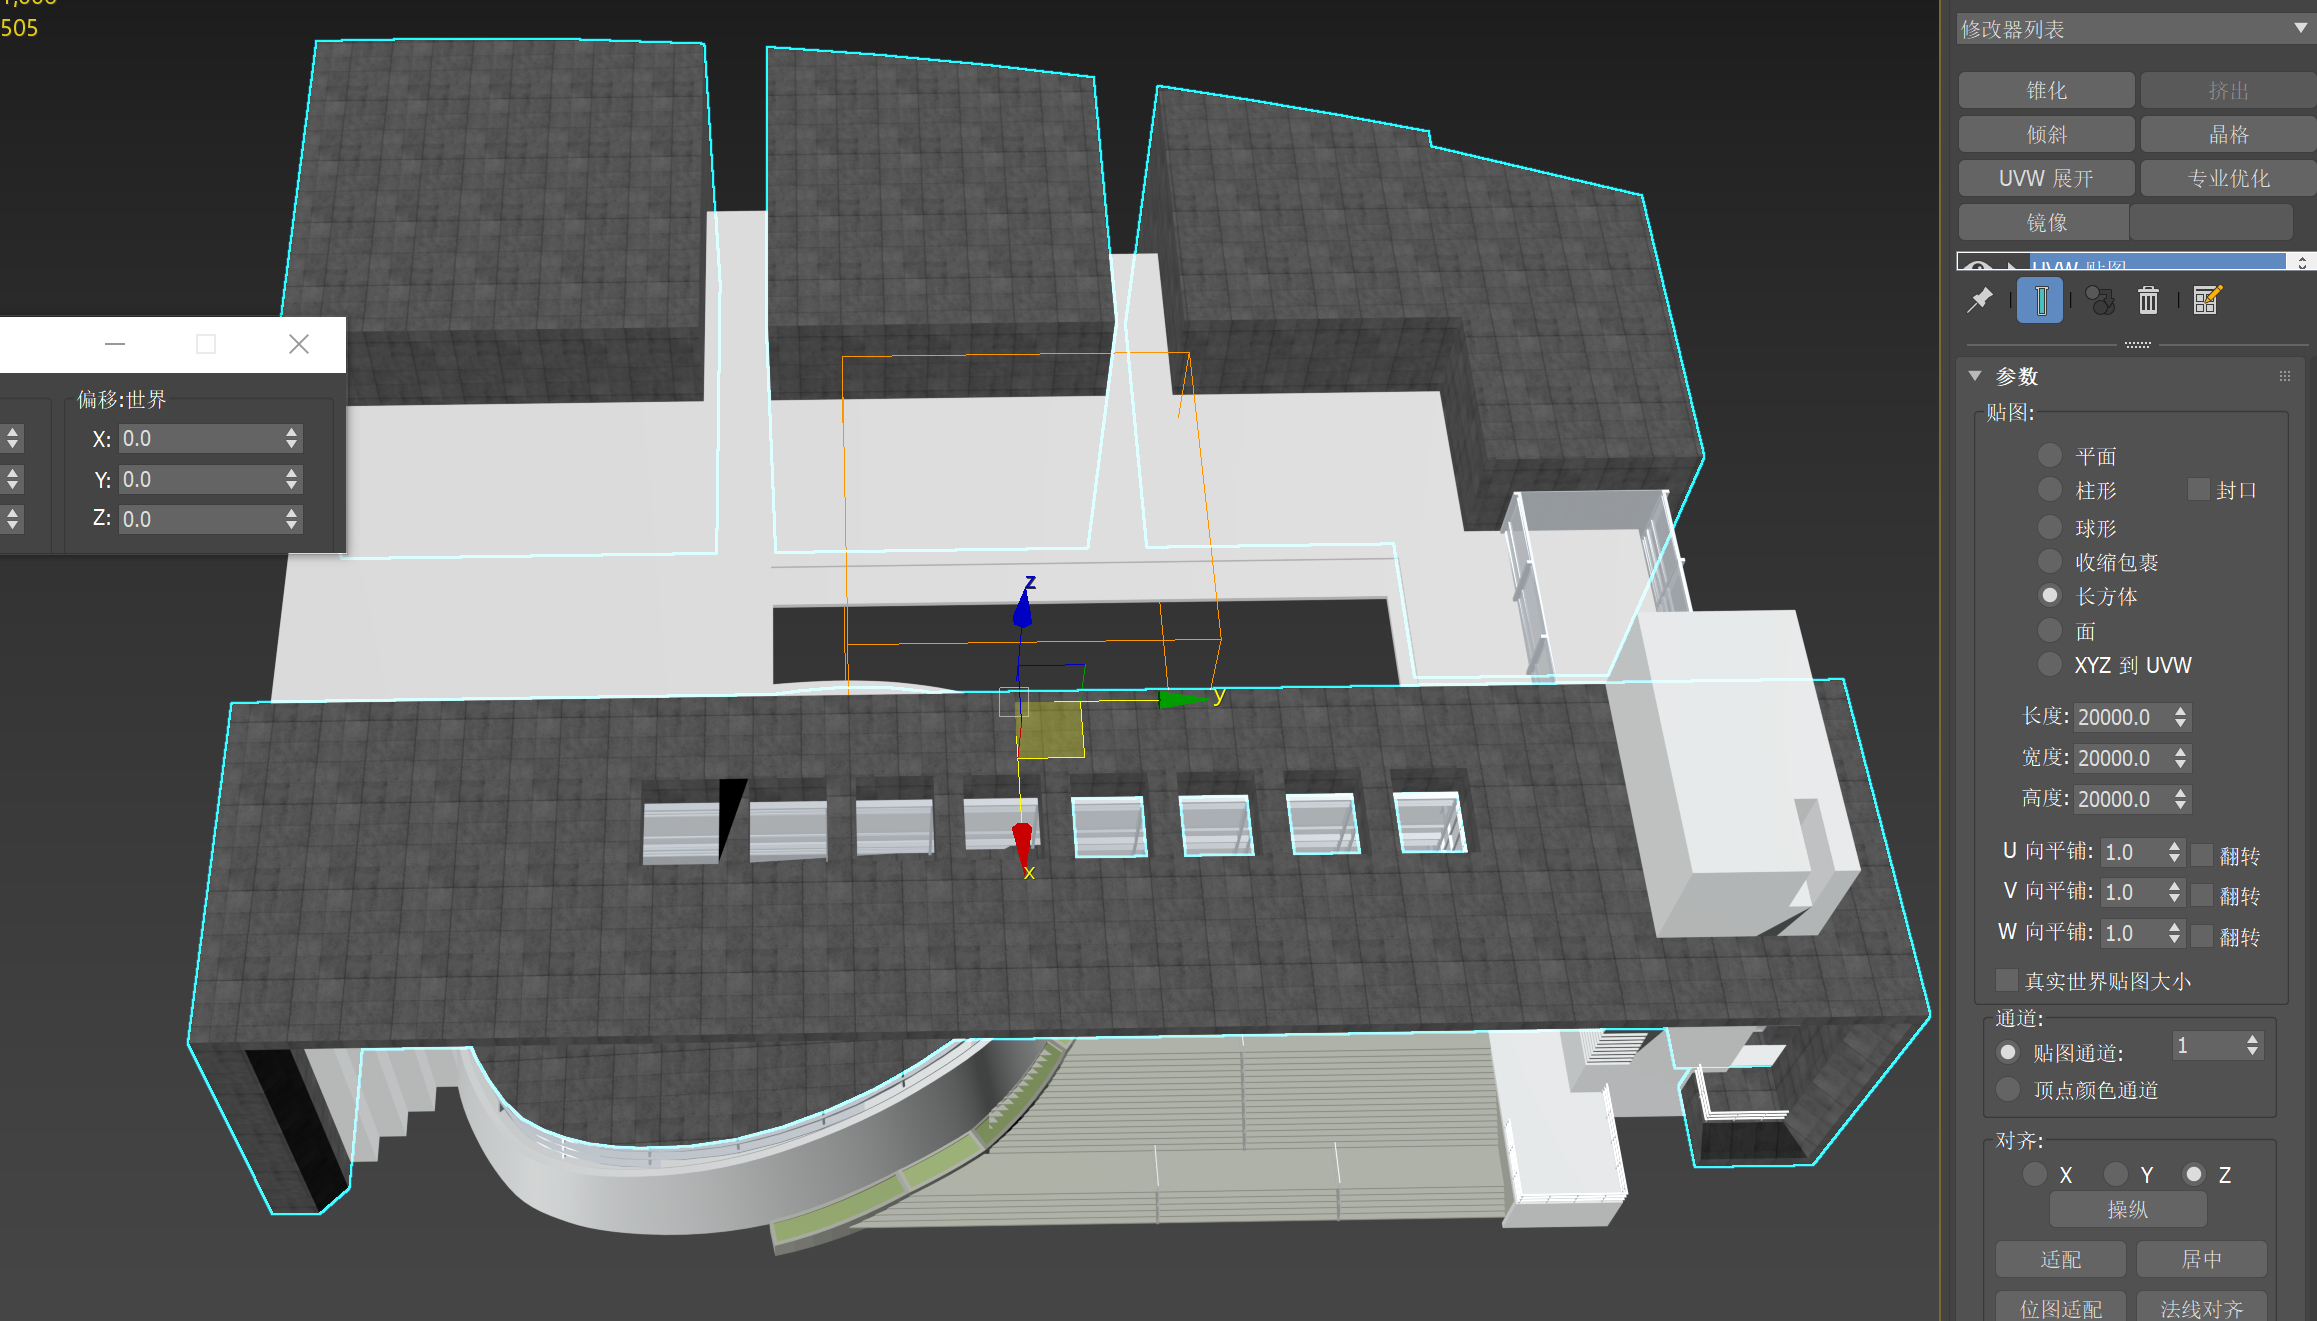
Task: Open the 修改器列表 dropdown
Action: pyautogui.click(x=2130, y=29)
